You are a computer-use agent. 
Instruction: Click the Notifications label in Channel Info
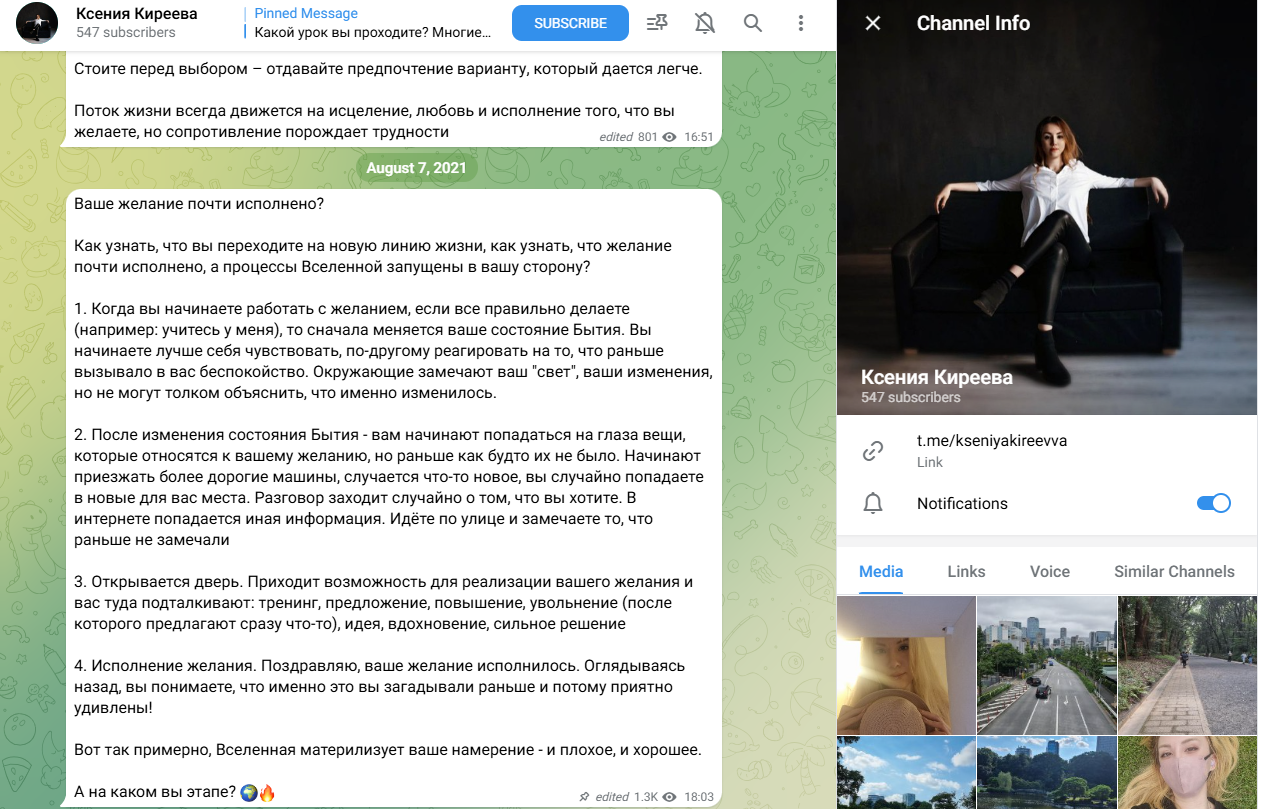(x=962, y=503)
